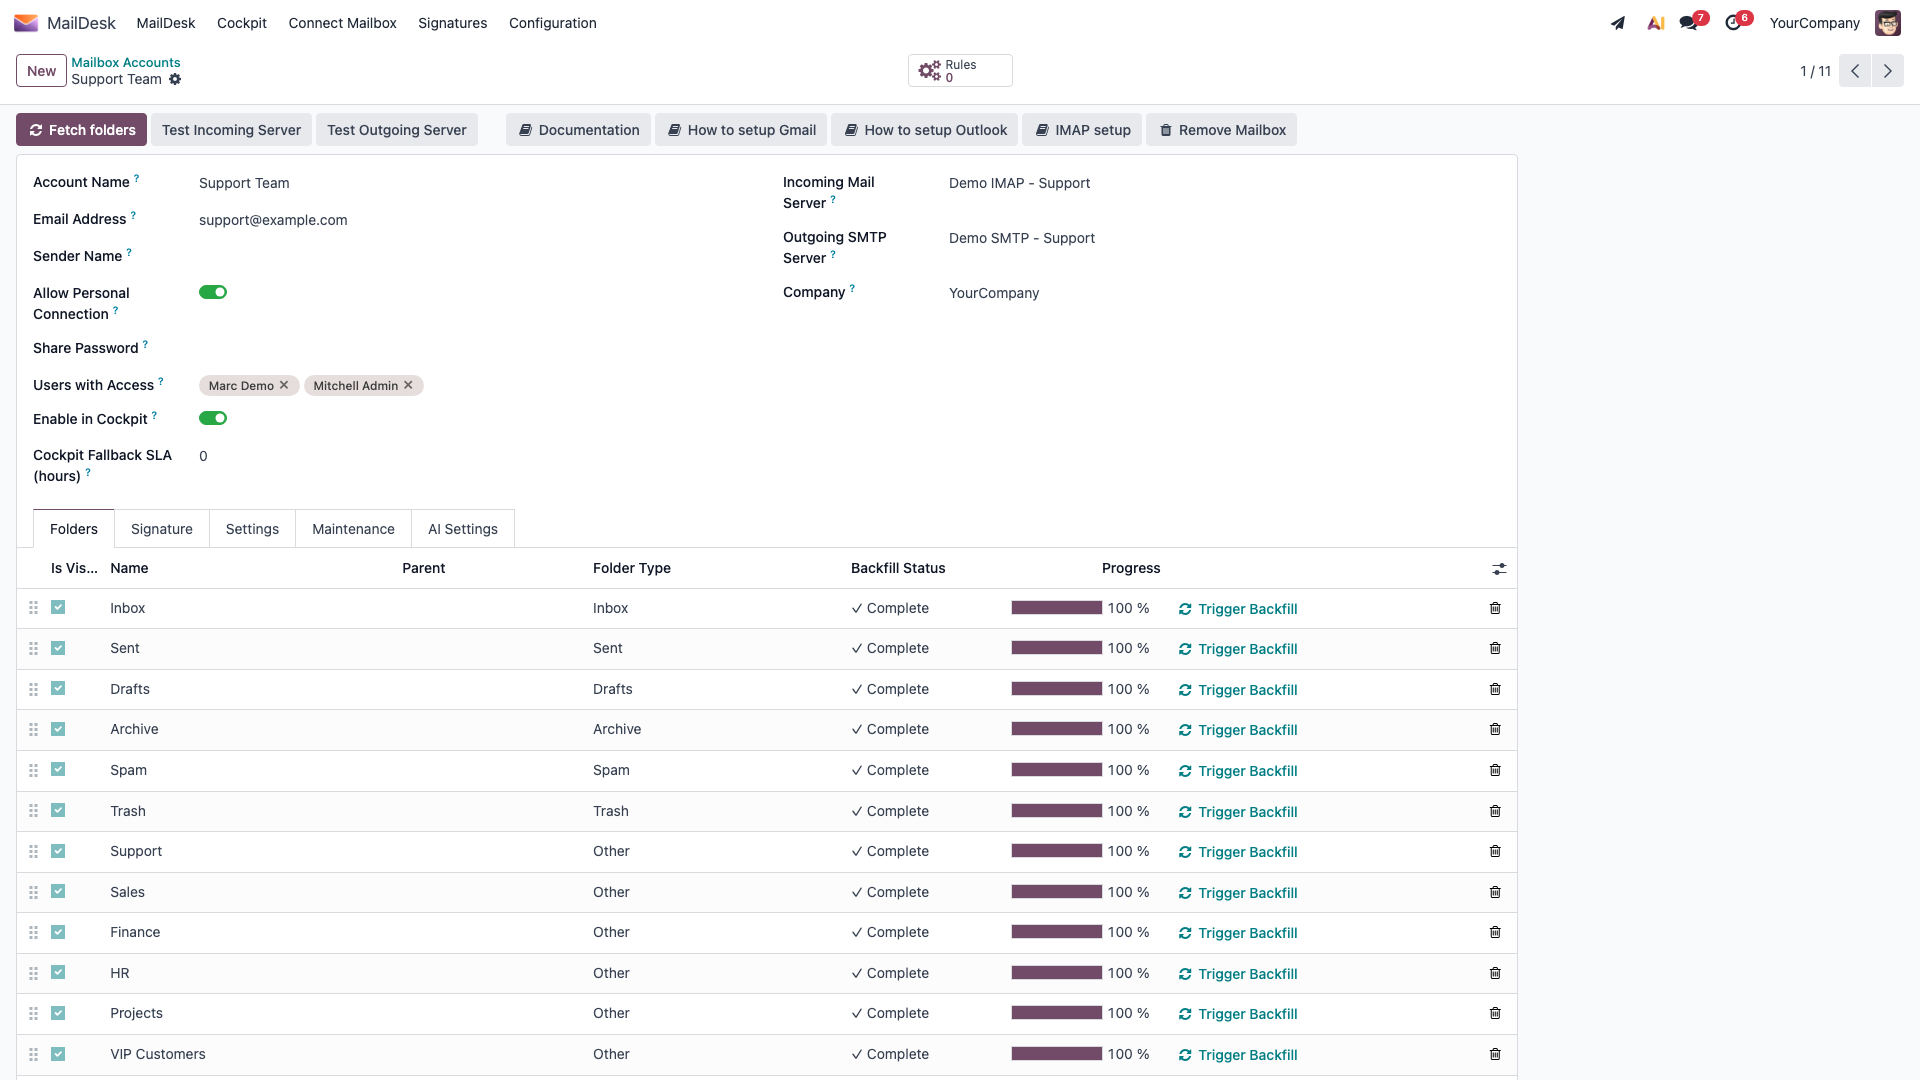Image resolution: width=1920 pixels, height=1080 pixels.
Task: Open column options adjust icon
Action: 1499,569
